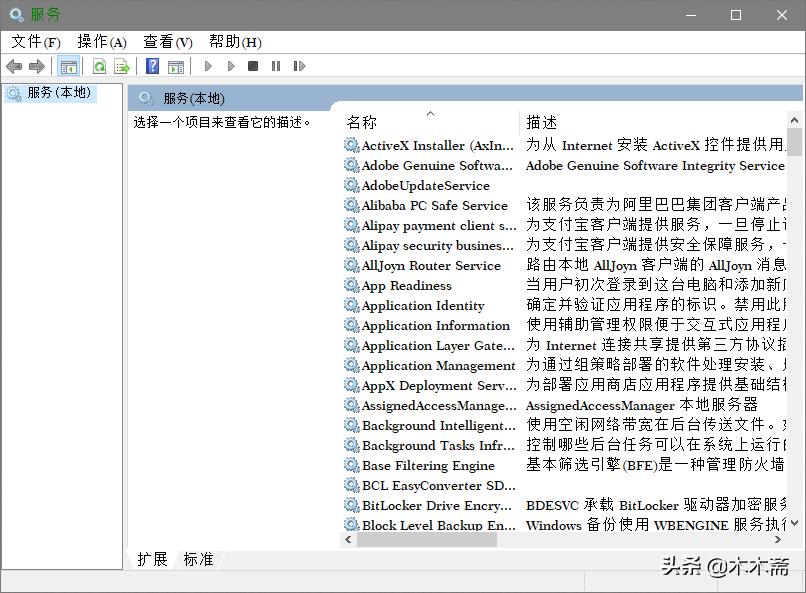Select the Alipay security business service row
Viewport: 806px width, 593px height.
click(x=564, y=245)
